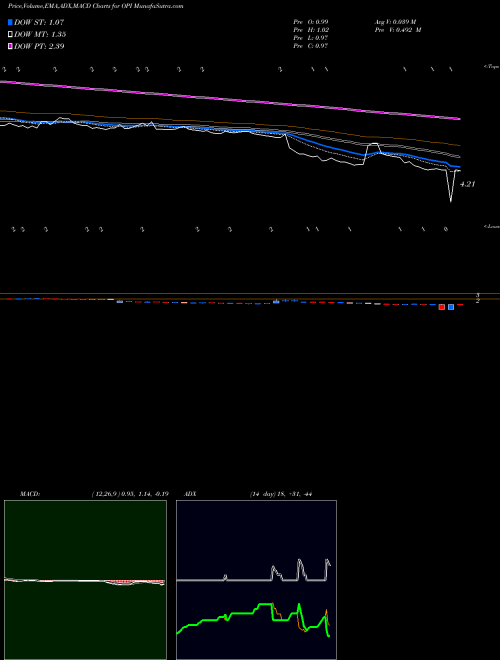Click the MACD (12,26,9) header label
Image resolution: width=500 pixels, height=660 pixels.
pos(94,494)
